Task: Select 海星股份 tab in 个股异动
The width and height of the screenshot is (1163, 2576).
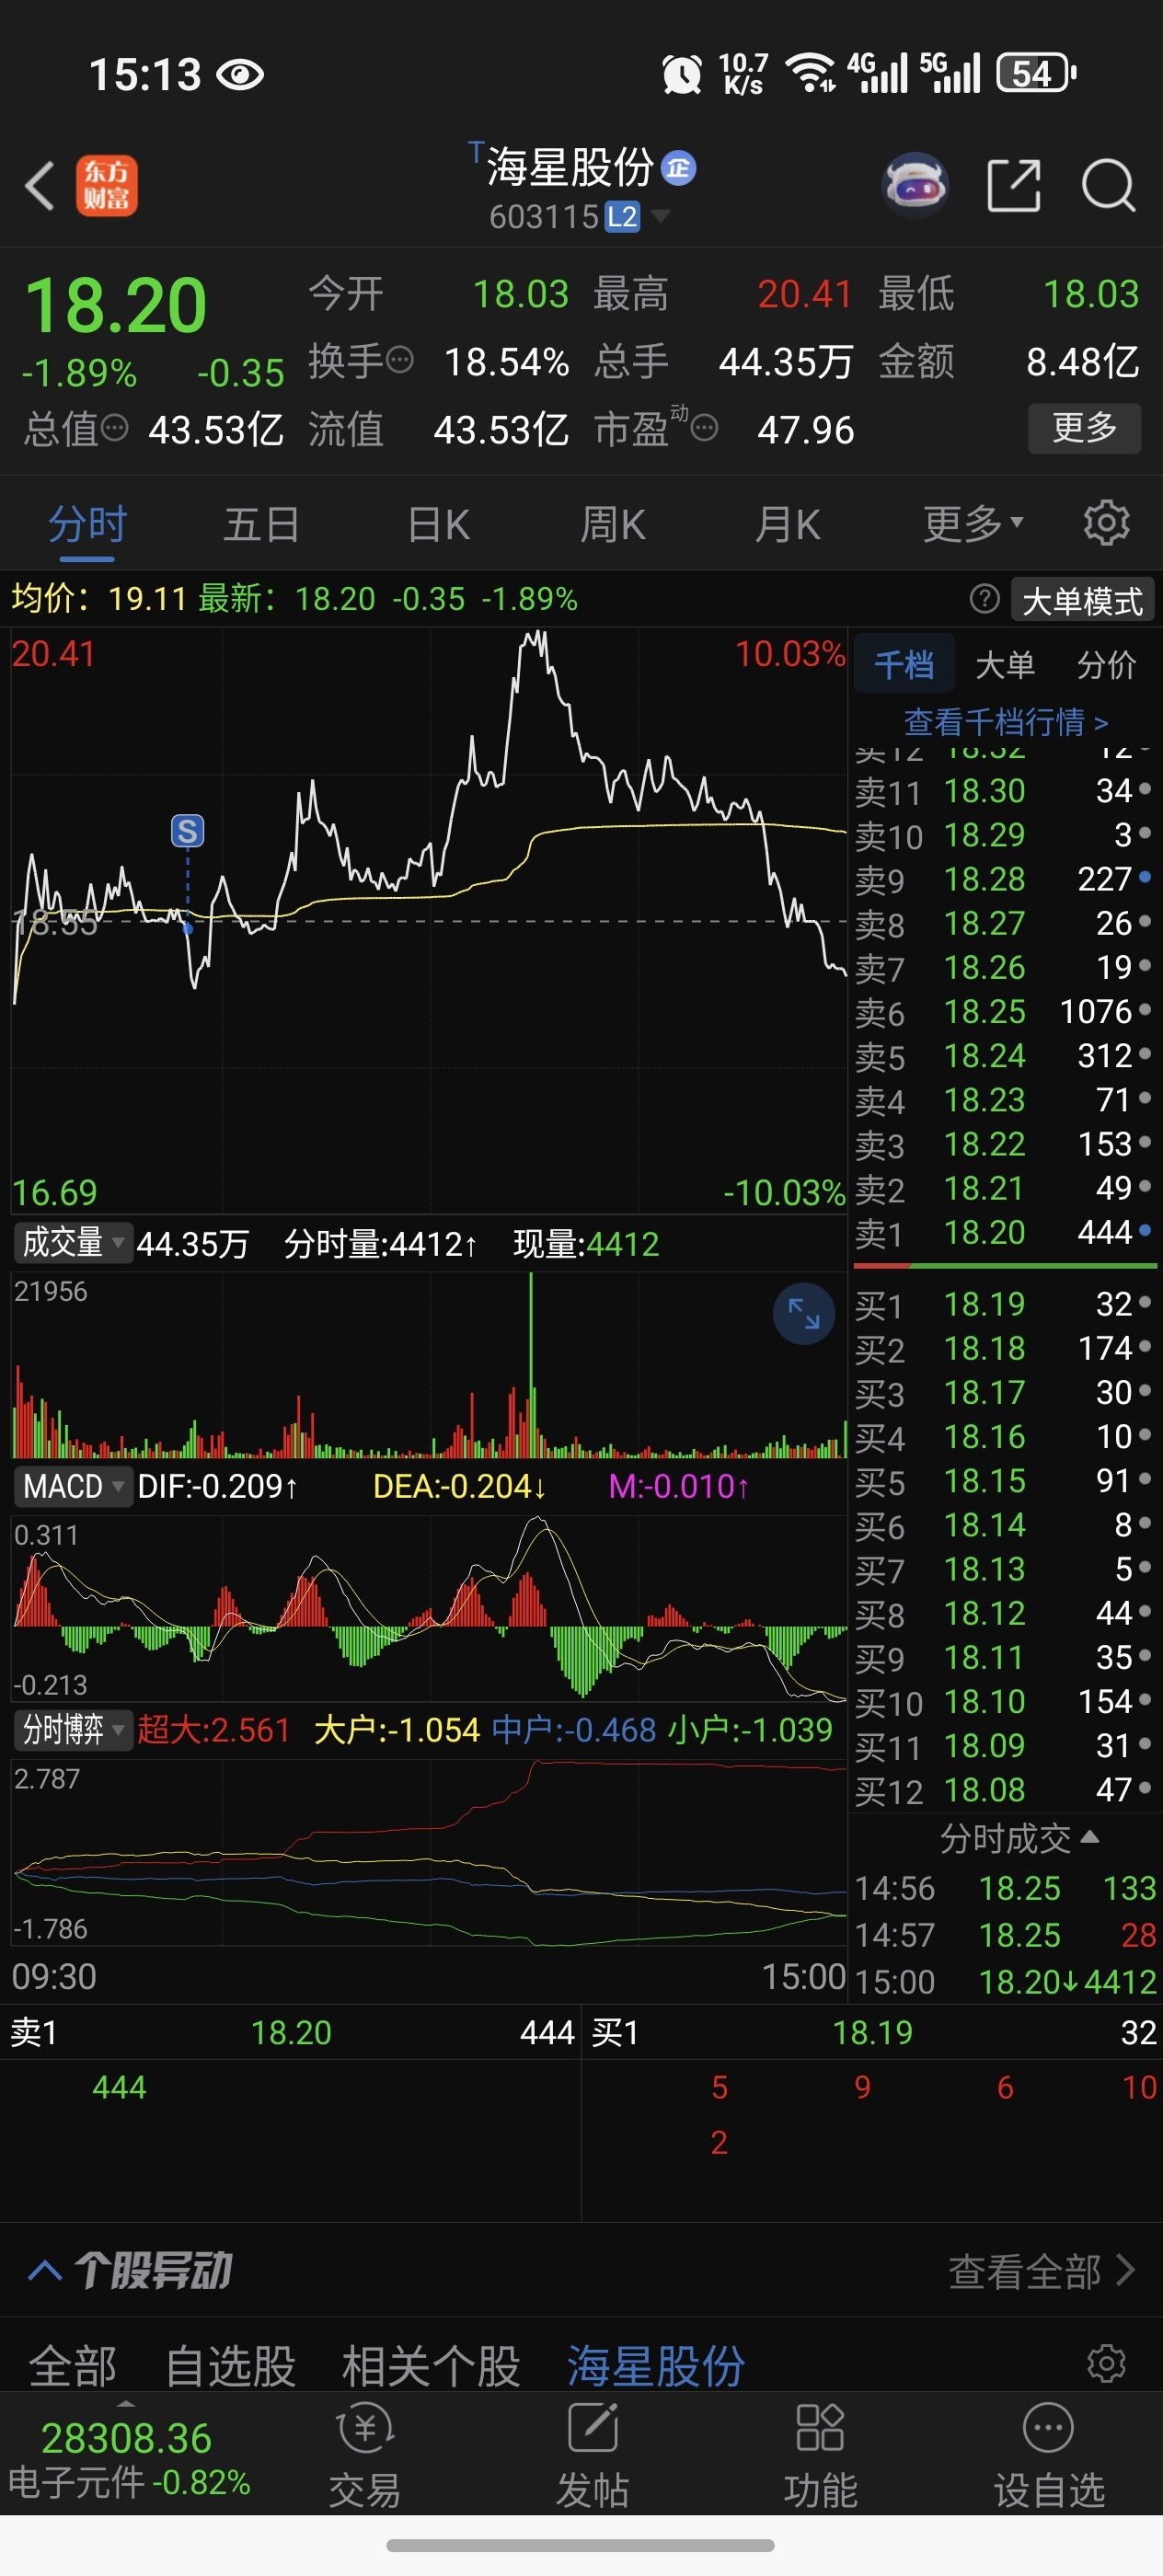Action: pos(656,2366)
